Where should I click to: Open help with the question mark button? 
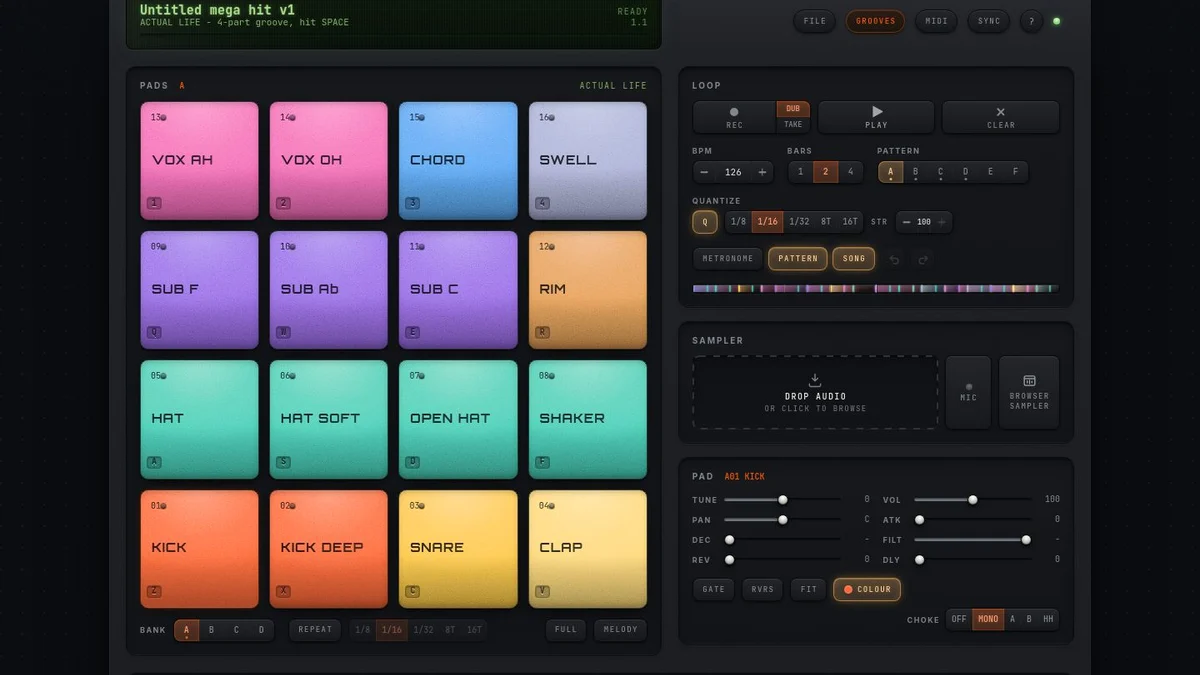tap(1030, 21)
